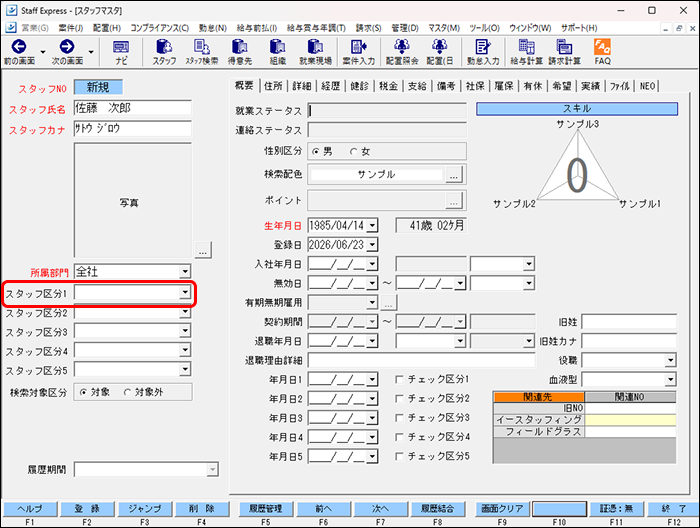This screenshot has height=528, width=700.
Task: Select 対象外 for 検索対象区分
Action: (x=127, y=392)
